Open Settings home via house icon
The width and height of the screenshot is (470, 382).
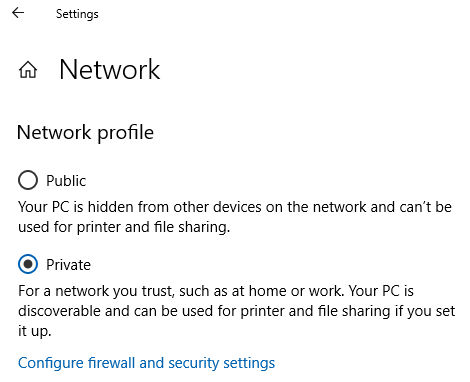tap(28, 70)
